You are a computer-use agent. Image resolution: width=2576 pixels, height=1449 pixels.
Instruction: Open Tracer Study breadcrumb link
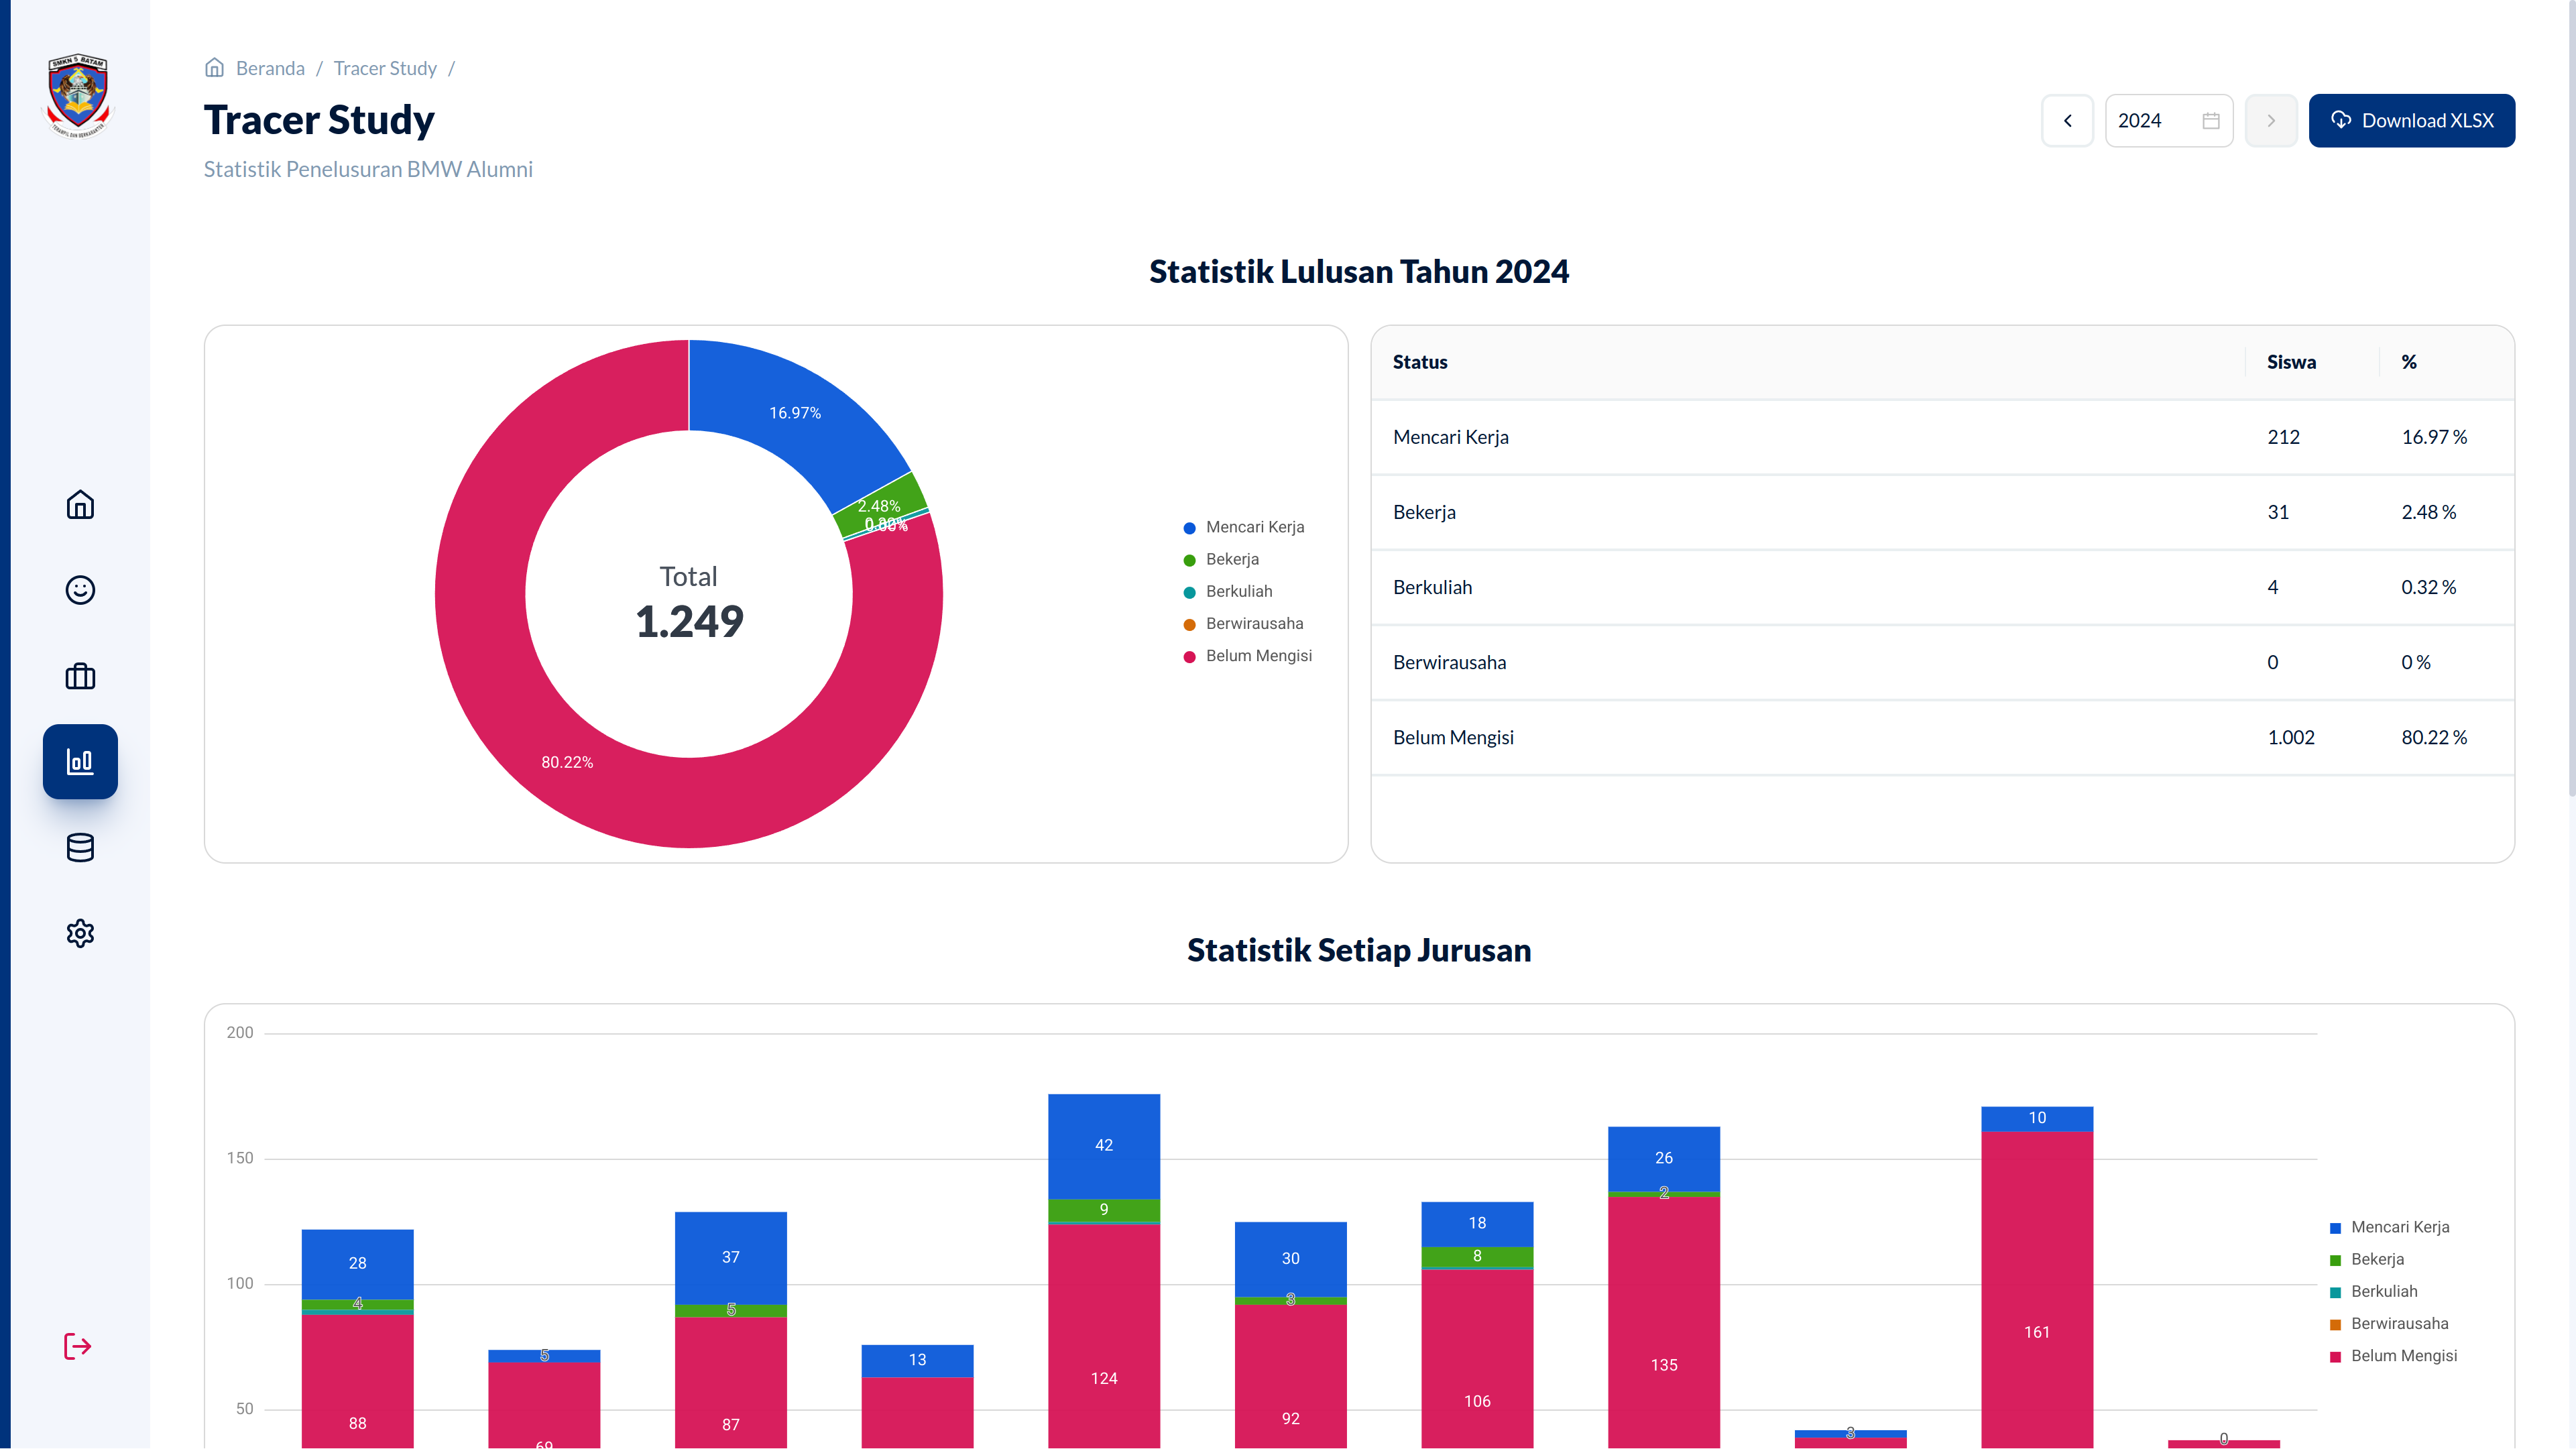pos(385,68)
